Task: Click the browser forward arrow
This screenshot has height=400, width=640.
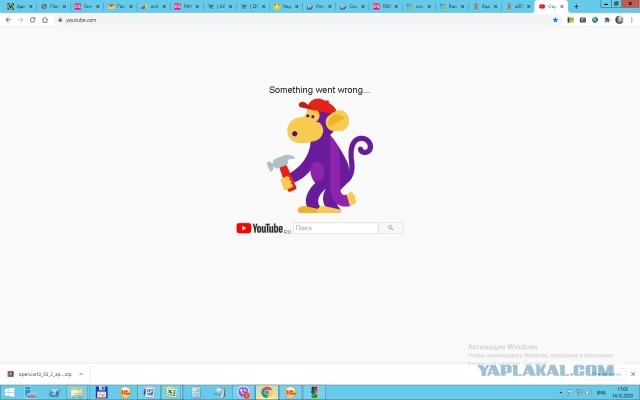Action: pyautogui.click(x=20, y=20)
